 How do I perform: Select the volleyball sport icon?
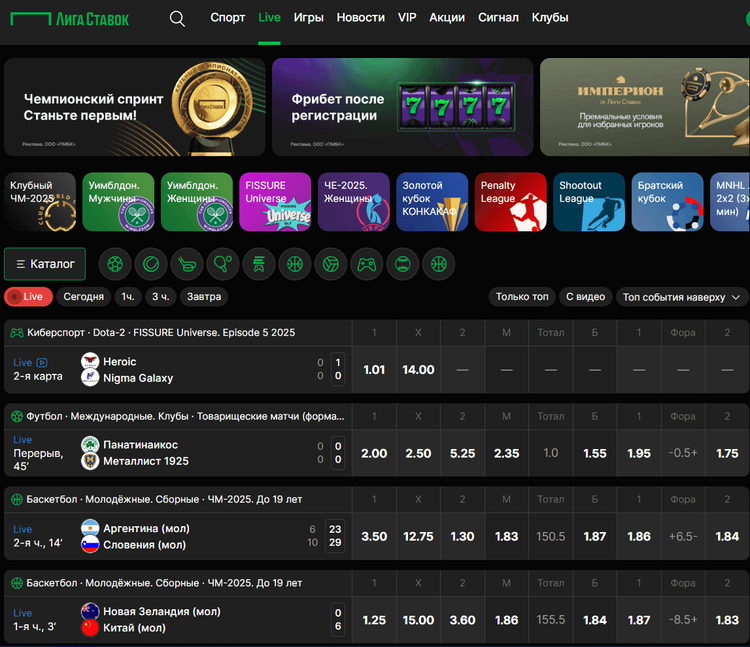click(x=331, y=265)
